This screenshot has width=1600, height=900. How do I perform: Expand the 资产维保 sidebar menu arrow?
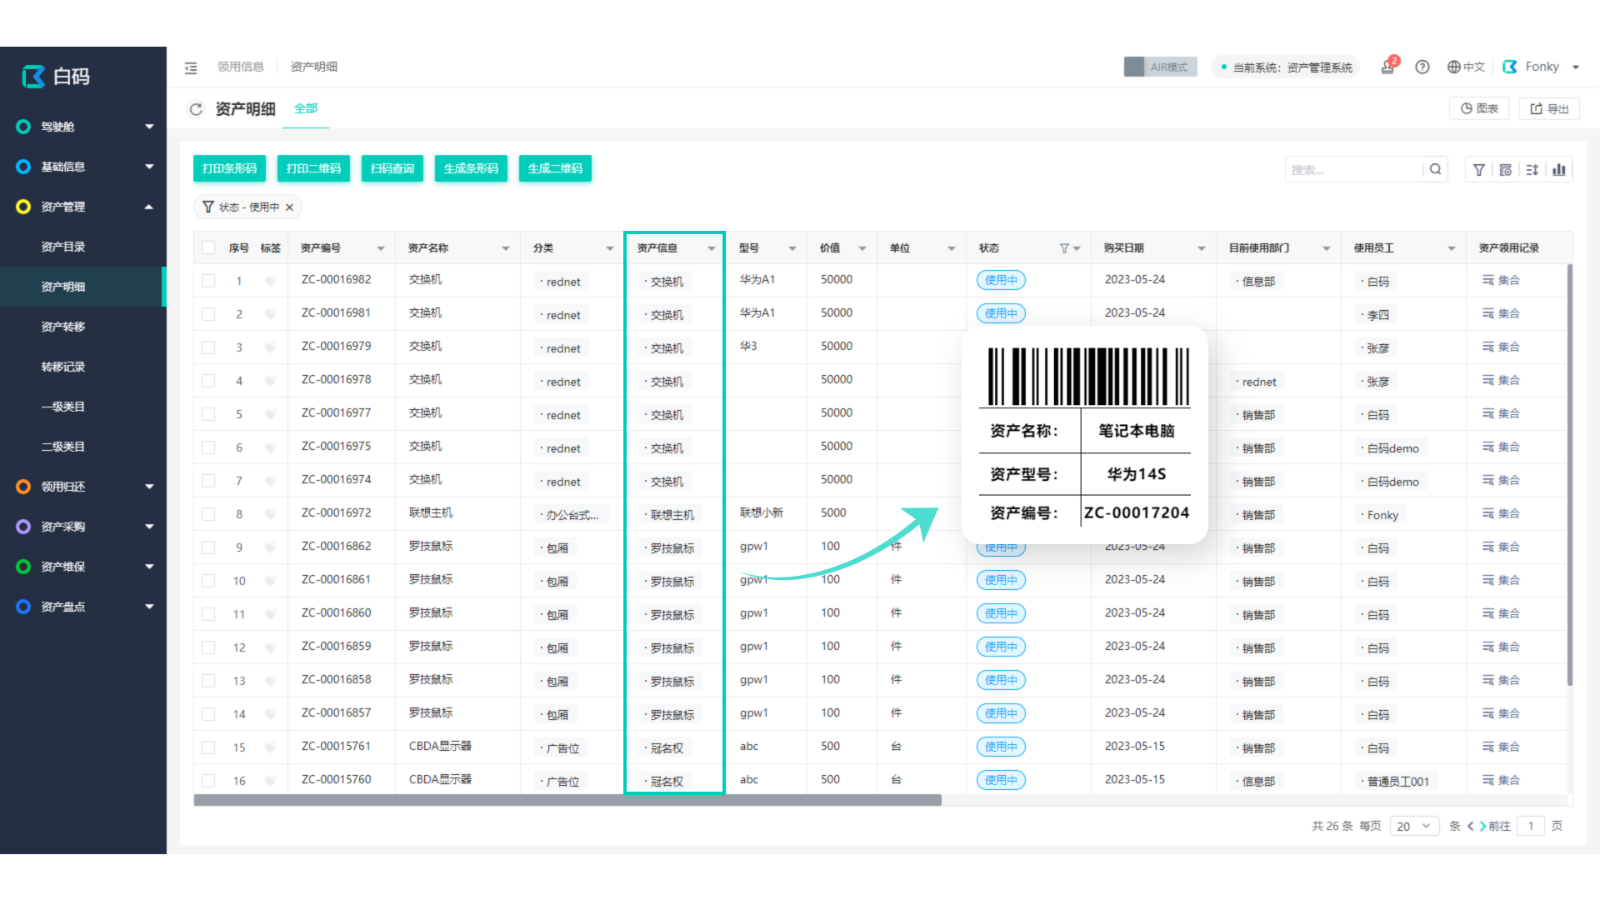coord(149,567)
